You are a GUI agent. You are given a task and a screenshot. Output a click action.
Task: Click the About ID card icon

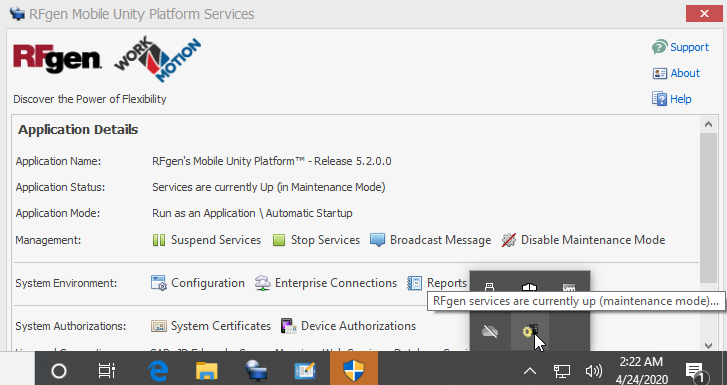[659, 73]
